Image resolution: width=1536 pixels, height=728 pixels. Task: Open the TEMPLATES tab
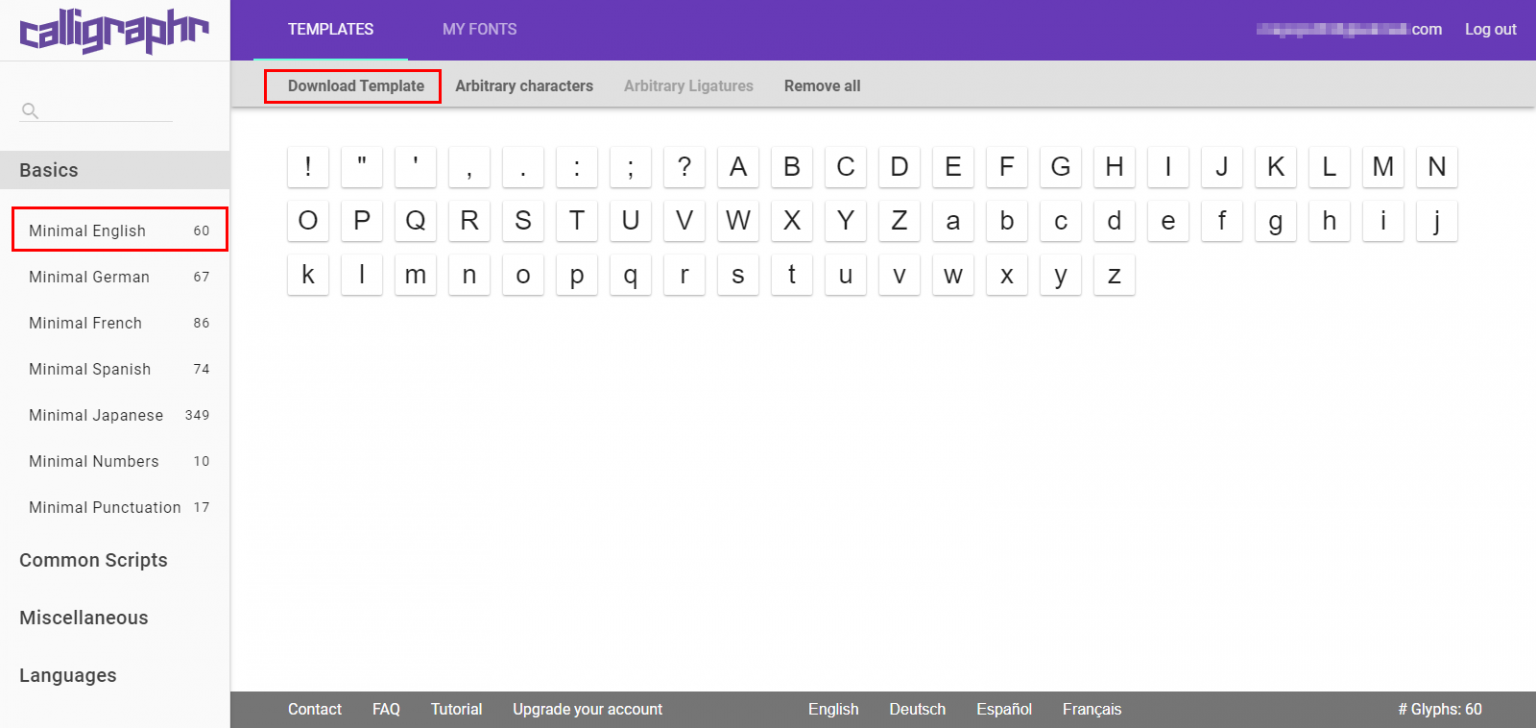[330, 29]
